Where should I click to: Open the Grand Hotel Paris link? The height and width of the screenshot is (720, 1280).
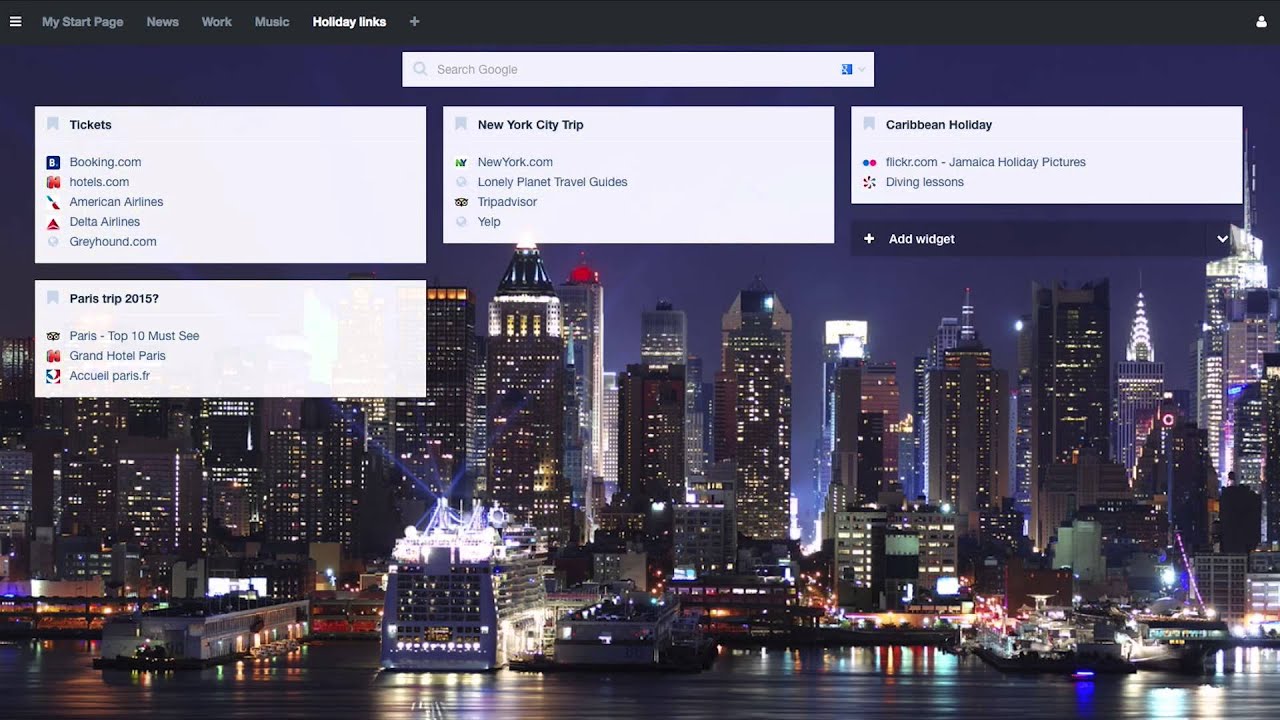point(117,356)
